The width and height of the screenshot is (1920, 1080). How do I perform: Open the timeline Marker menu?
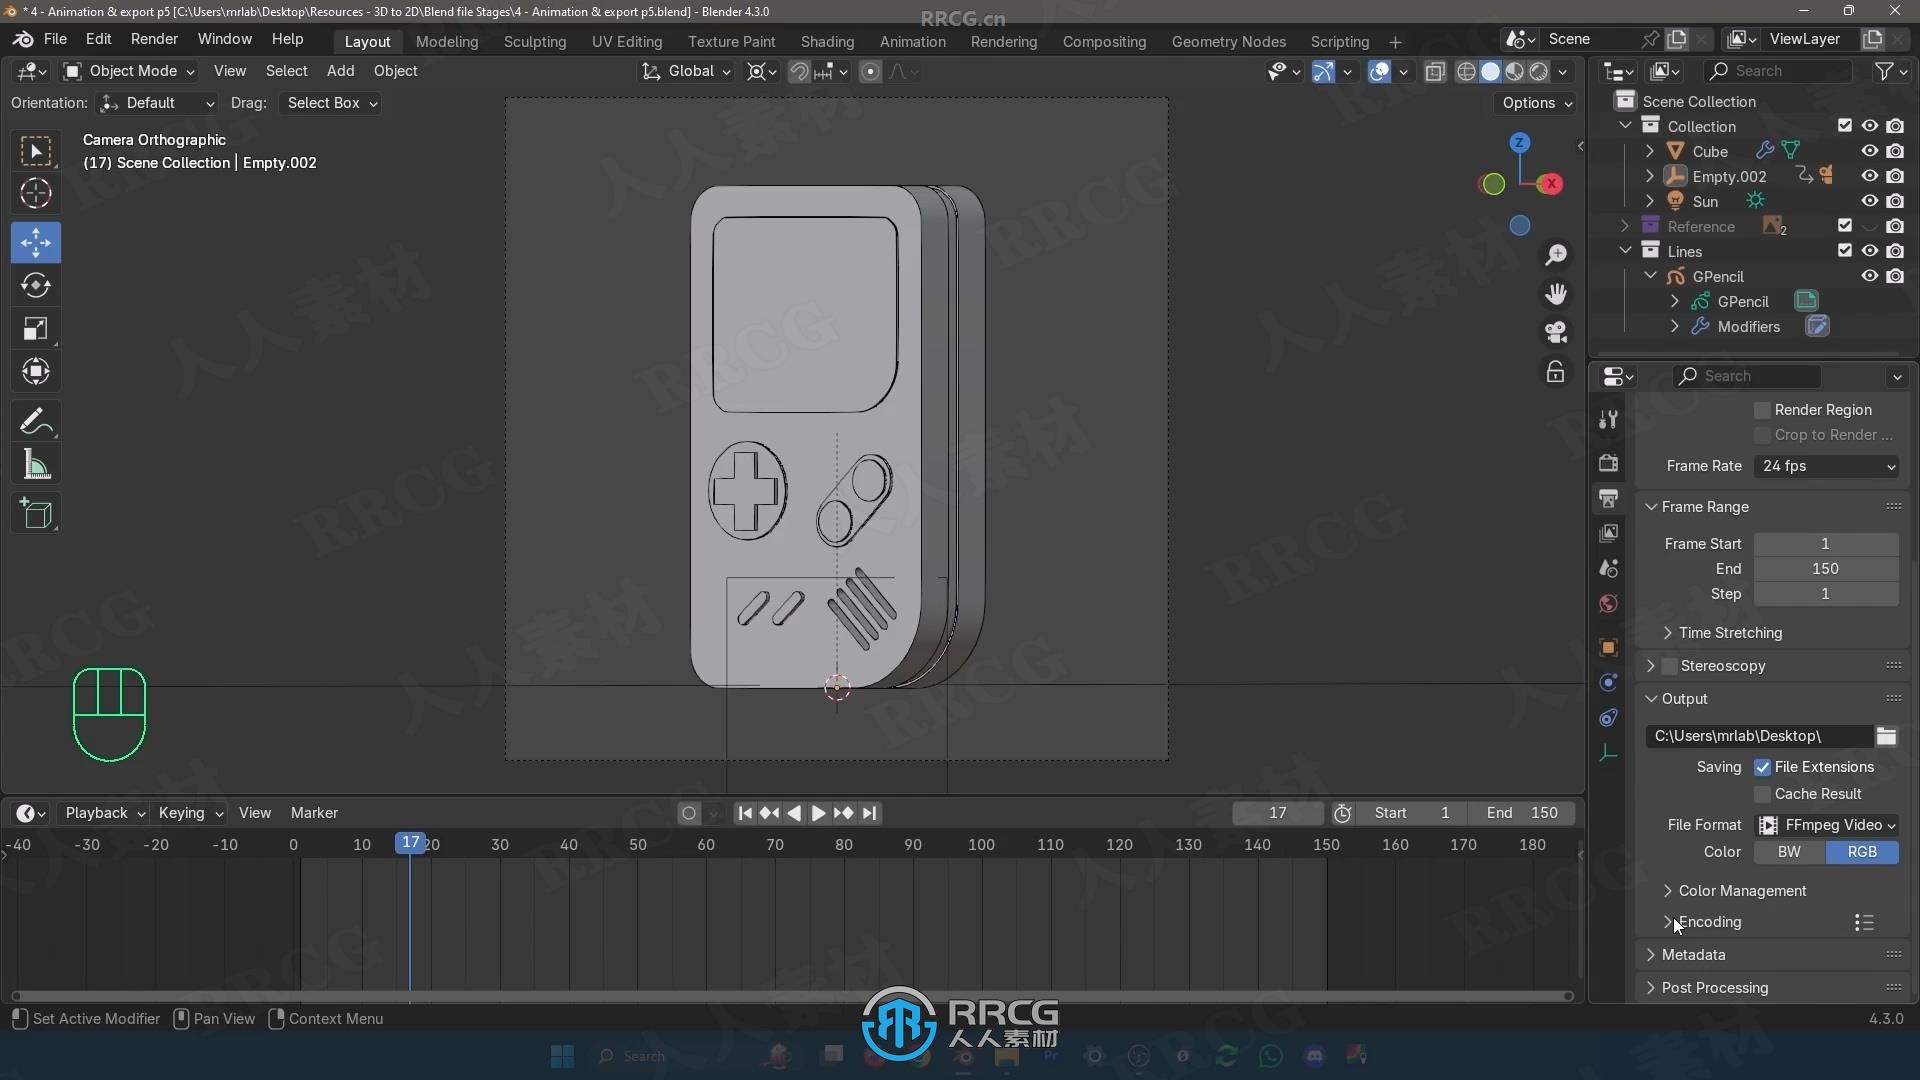[314, 813]
